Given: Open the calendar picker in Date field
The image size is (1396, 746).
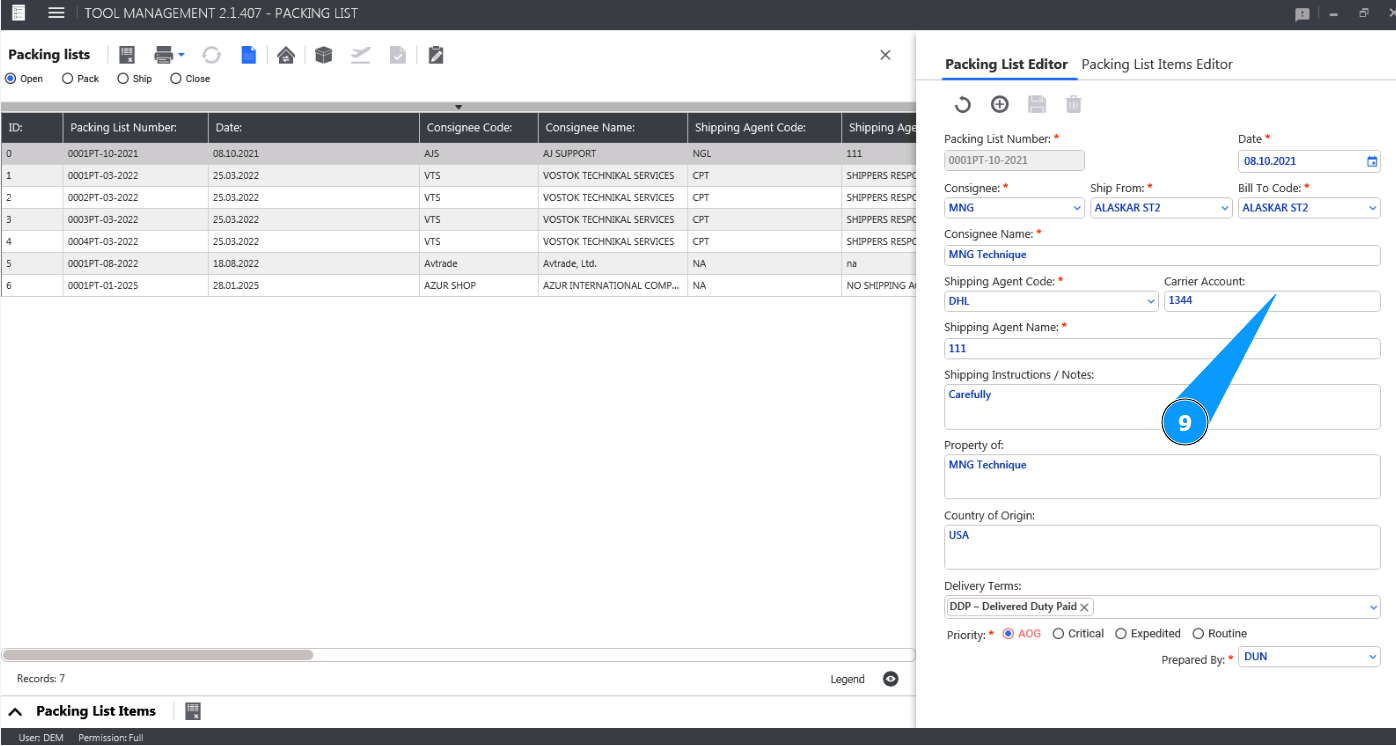Looking at the screenshot, I should [1372, 161].
